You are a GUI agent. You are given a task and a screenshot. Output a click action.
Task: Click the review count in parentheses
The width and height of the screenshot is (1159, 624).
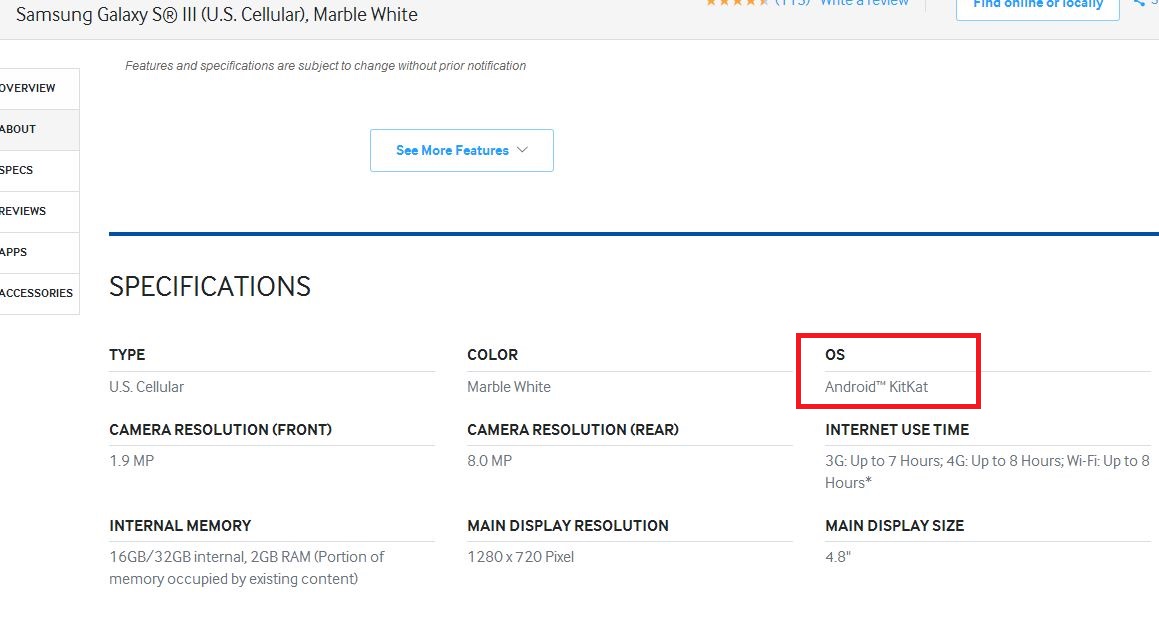pyautogui.click(x=792, y=3)
